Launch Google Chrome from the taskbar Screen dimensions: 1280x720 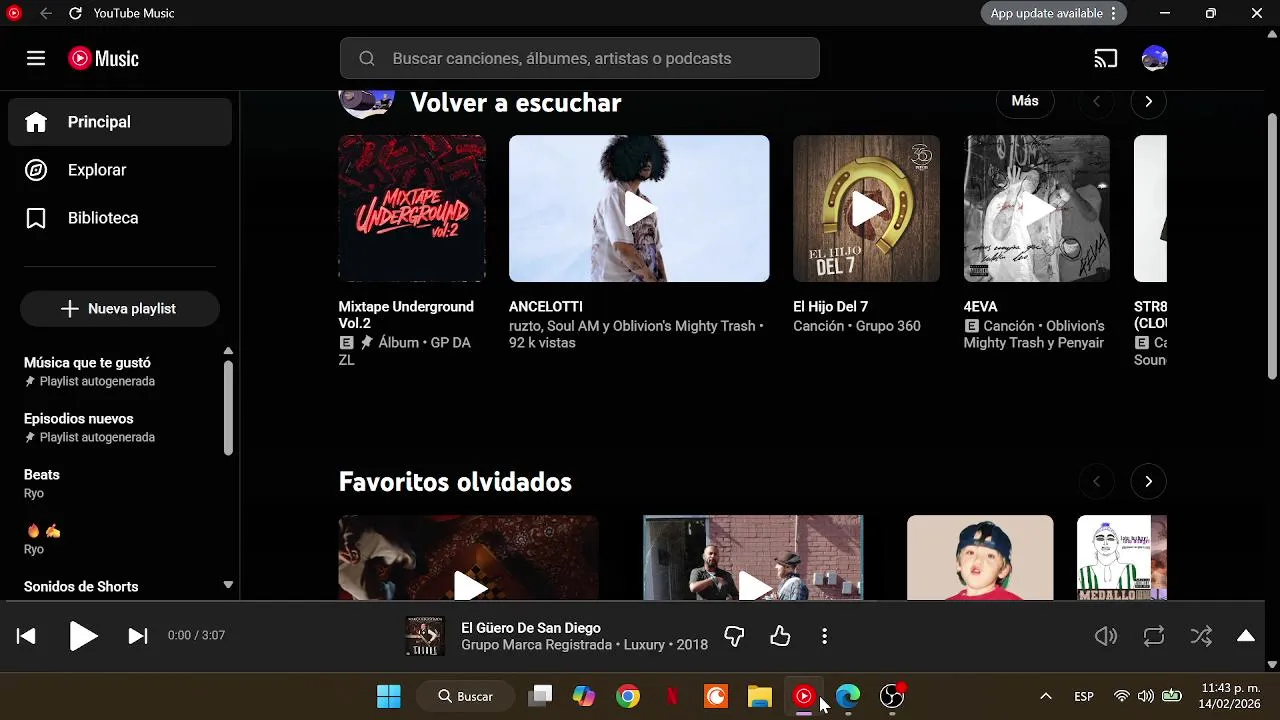[x=628, y=696]
